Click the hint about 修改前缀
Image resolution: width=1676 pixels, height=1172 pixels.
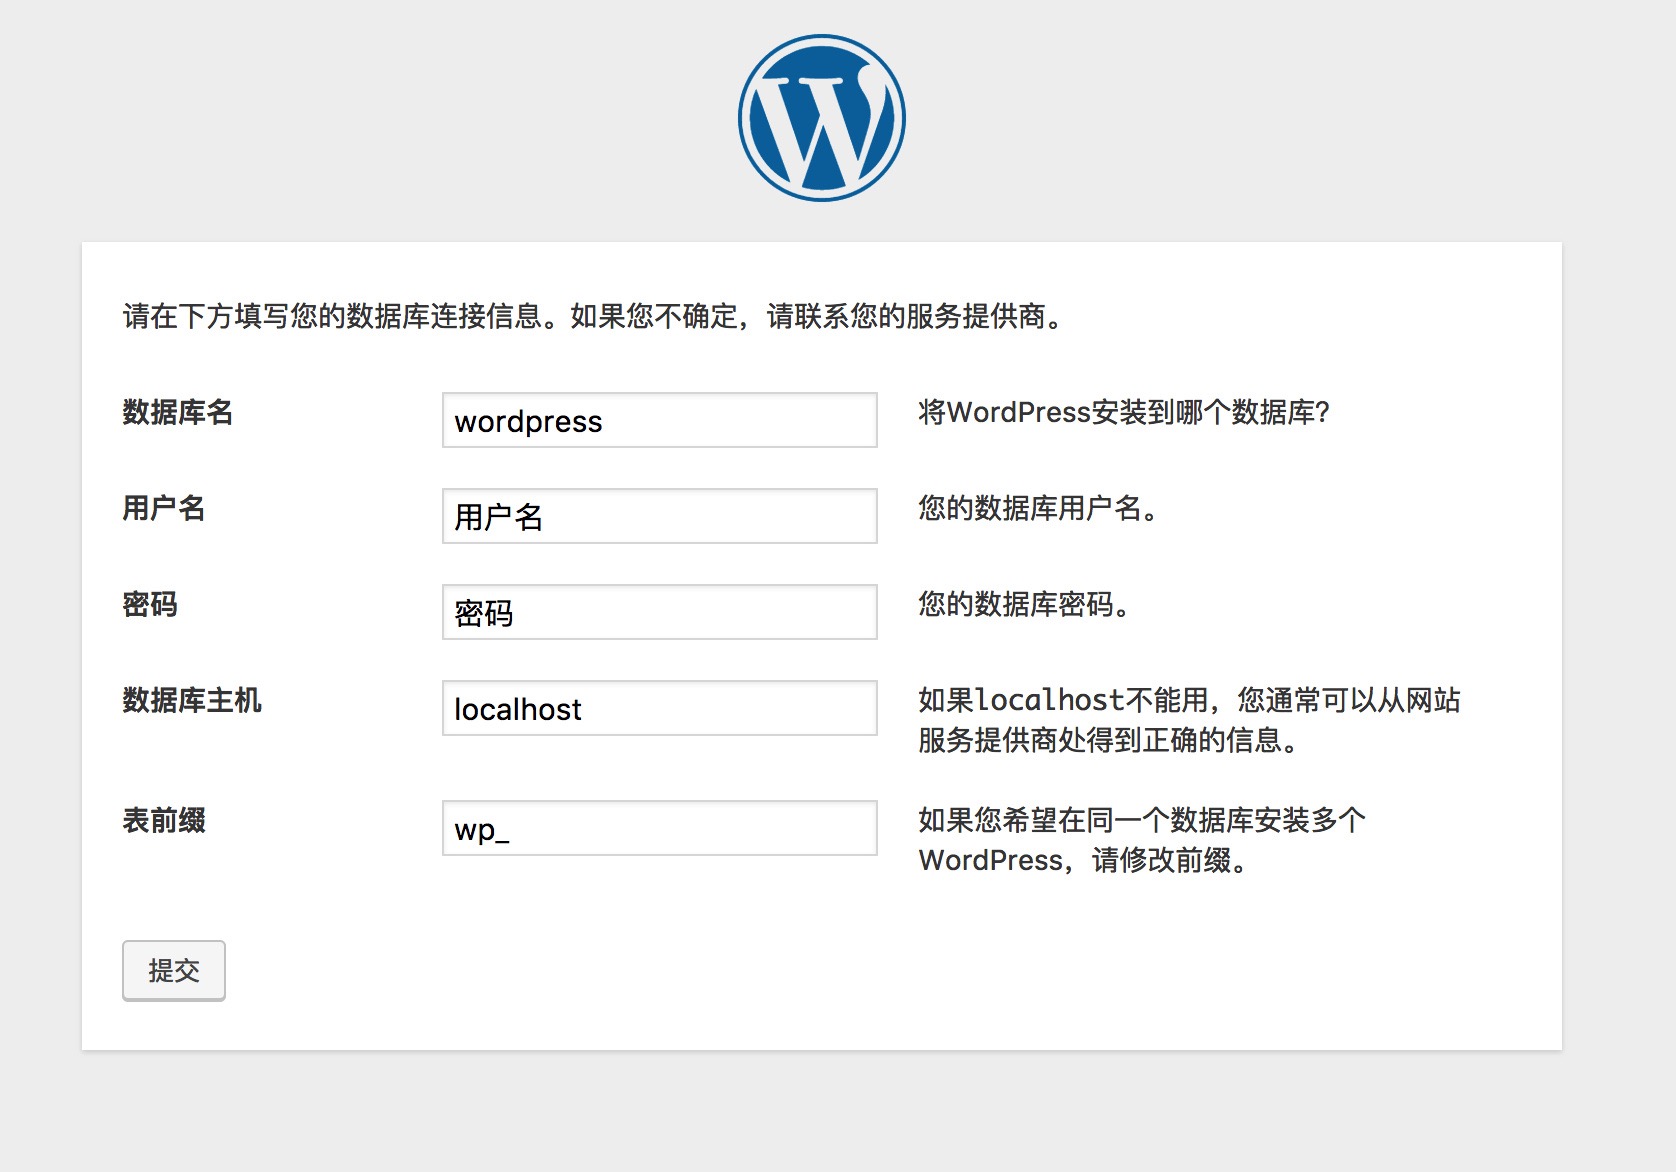point(1142,840)
